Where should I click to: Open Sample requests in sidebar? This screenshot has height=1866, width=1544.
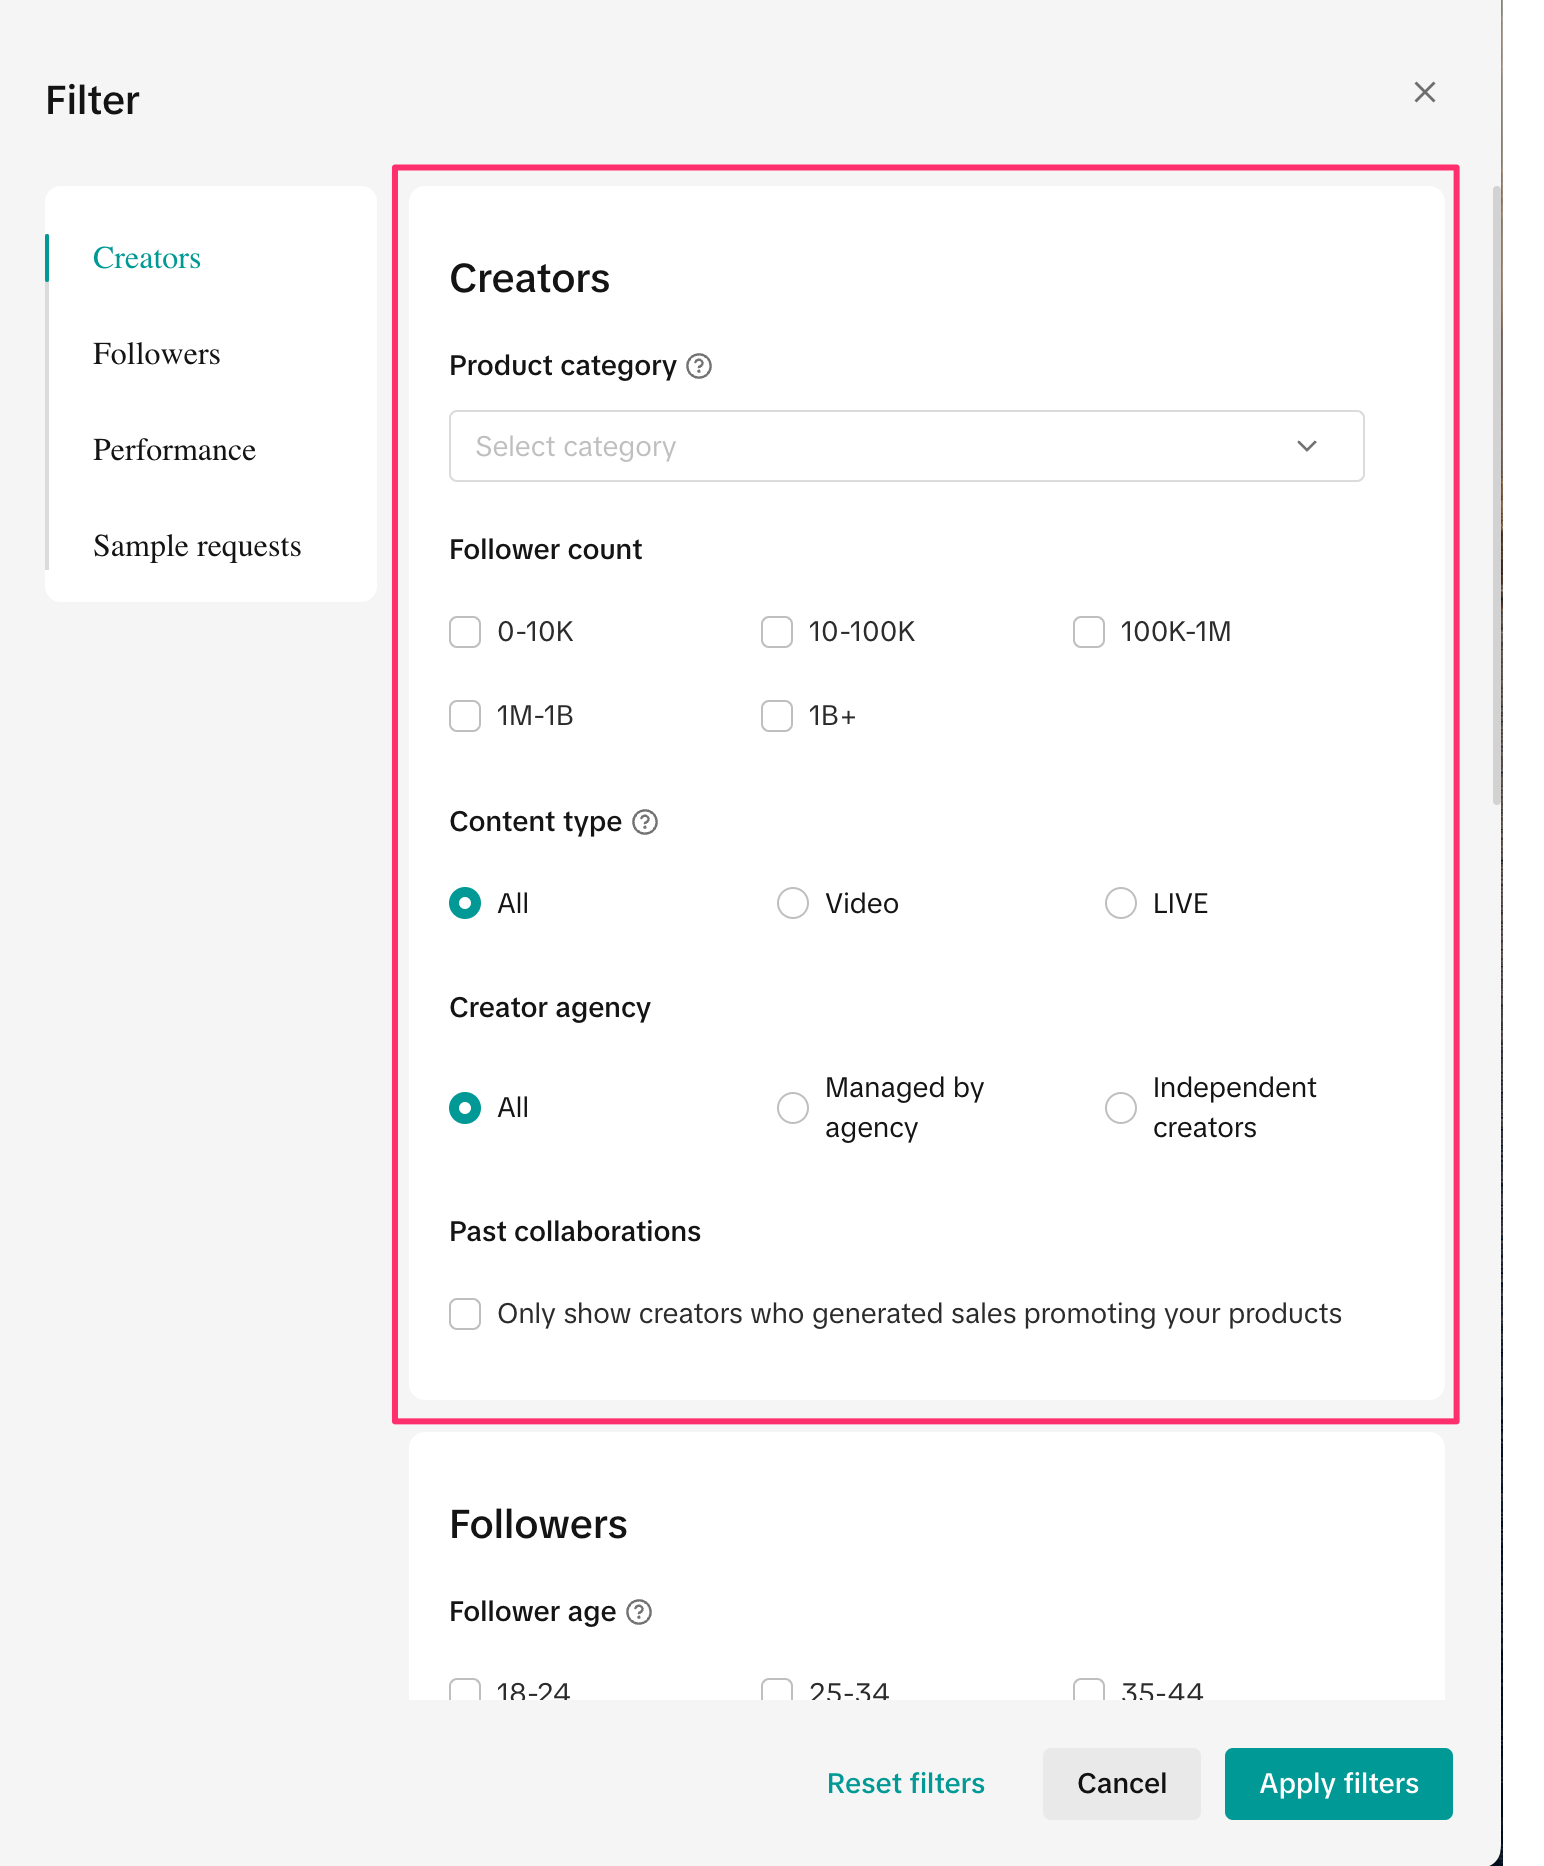tap(197, 546)
